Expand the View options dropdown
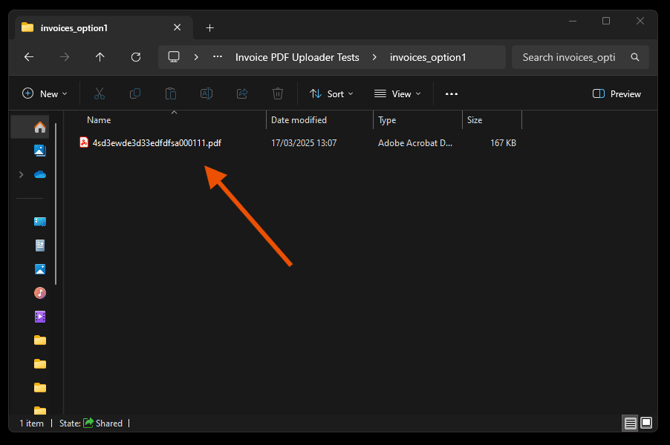Screen dimensions: 670x445 coord(397,94)
